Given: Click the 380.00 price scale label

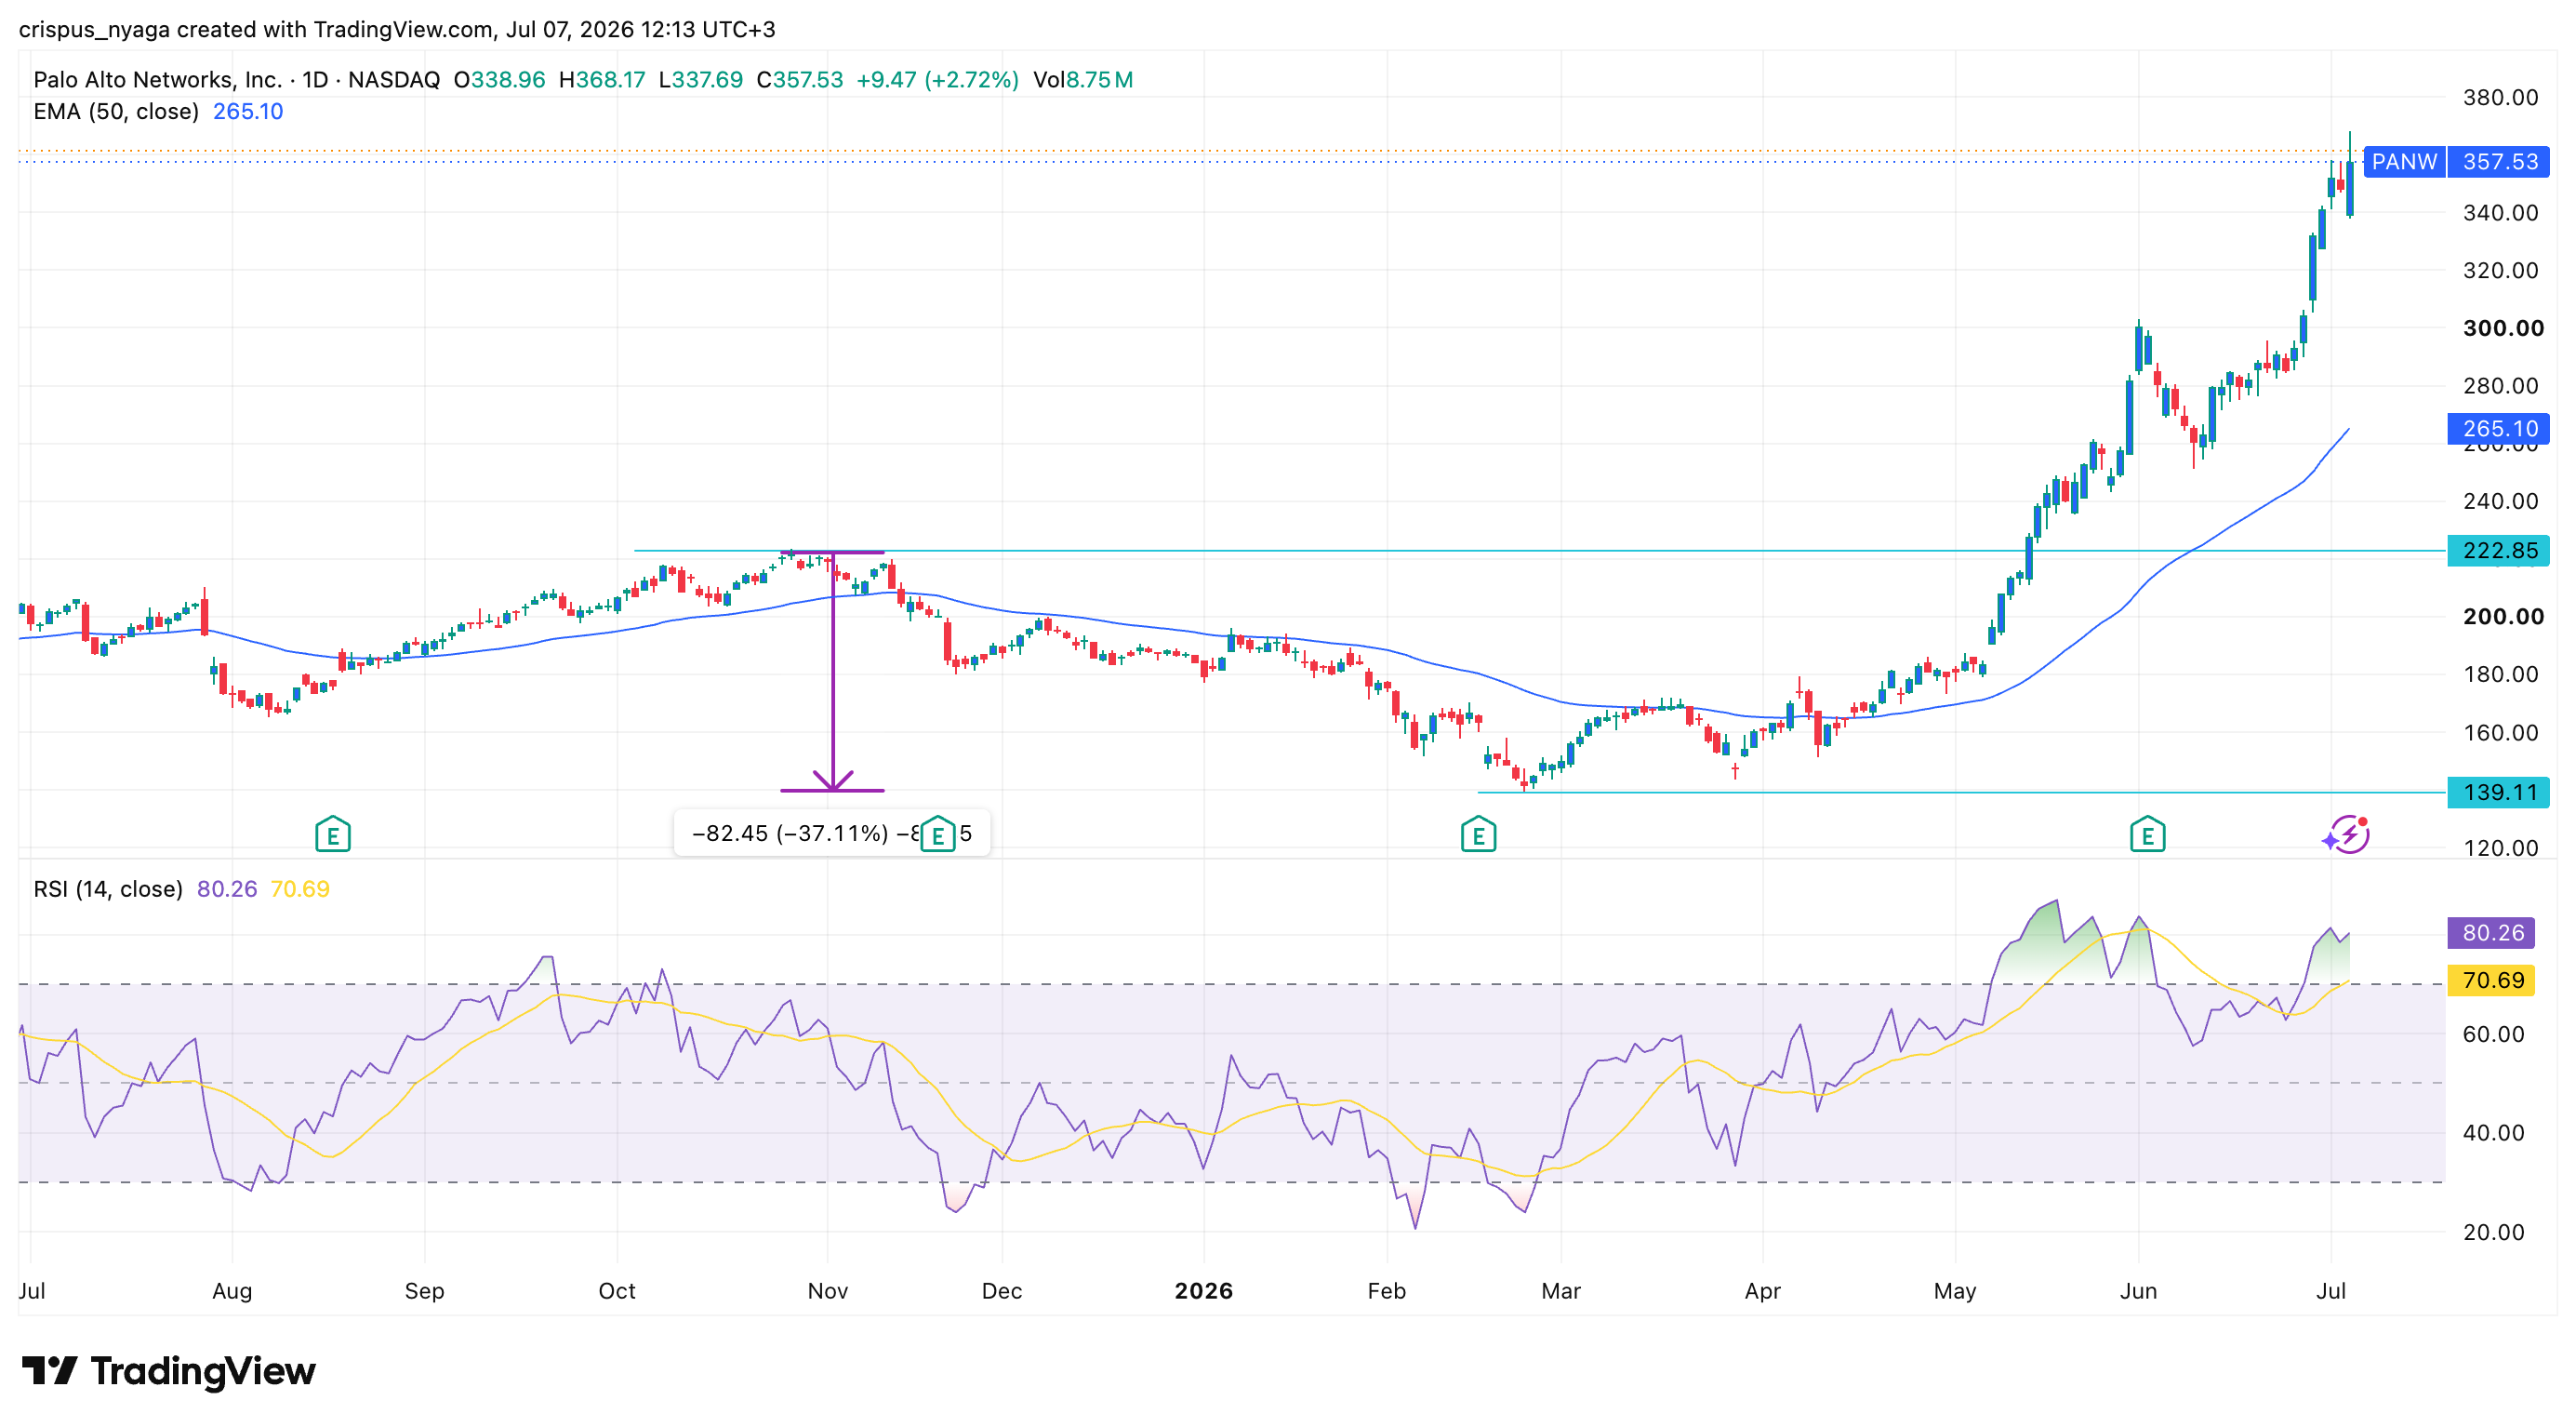Looking at the screenshot, I should (x=2500, y=98).
